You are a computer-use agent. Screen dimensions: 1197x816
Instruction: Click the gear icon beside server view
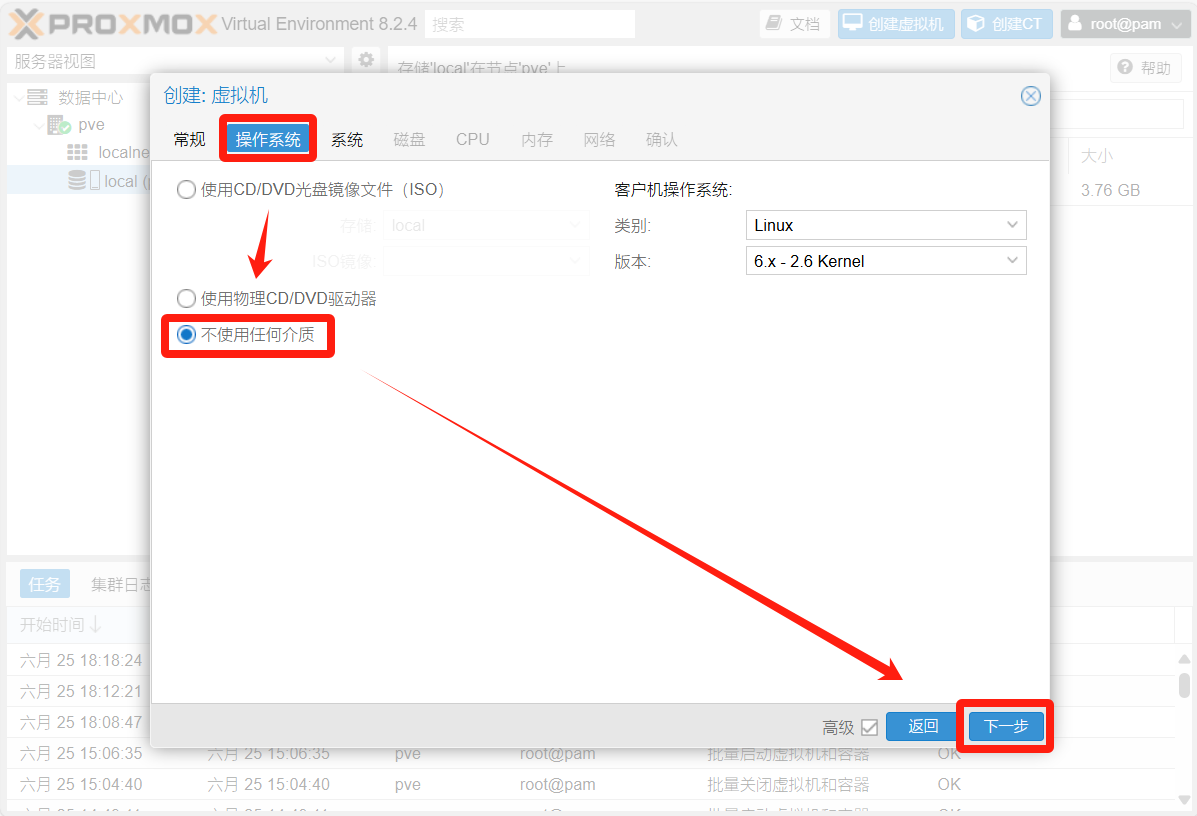point(366,60)
